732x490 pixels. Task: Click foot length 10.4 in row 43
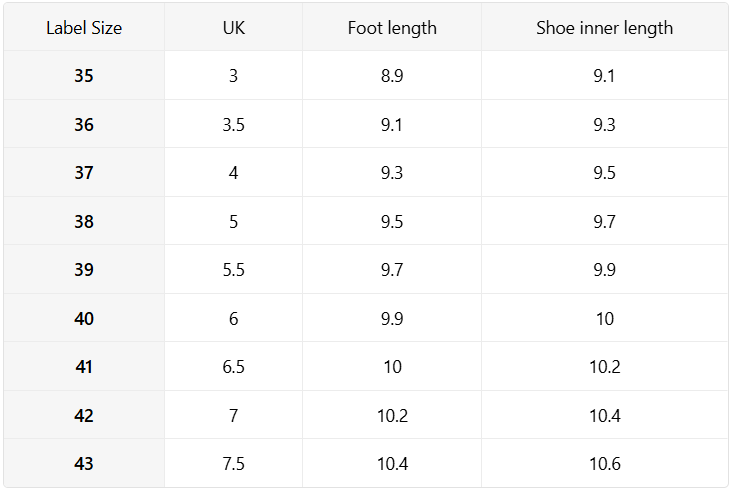392,464
